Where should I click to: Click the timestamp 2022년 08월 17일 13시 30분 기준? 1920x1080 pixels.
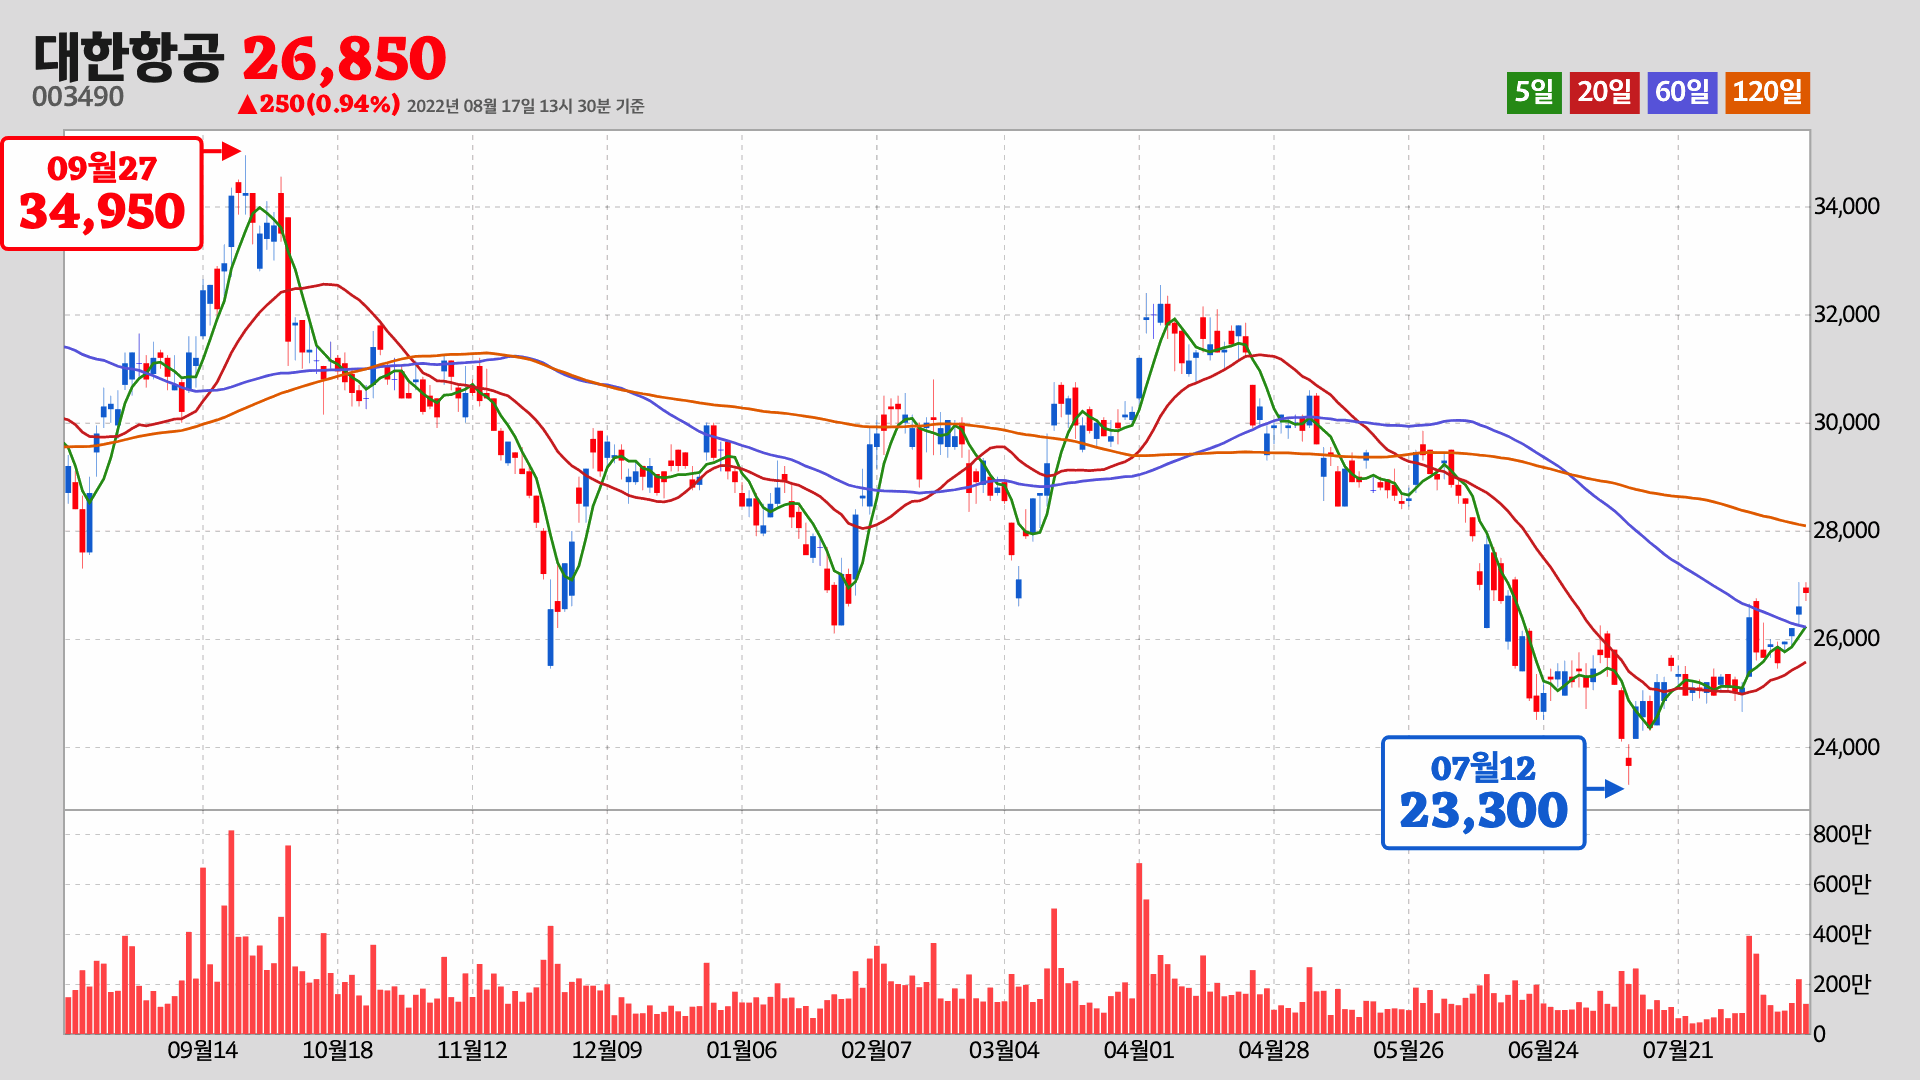click(x=525, y=106)
